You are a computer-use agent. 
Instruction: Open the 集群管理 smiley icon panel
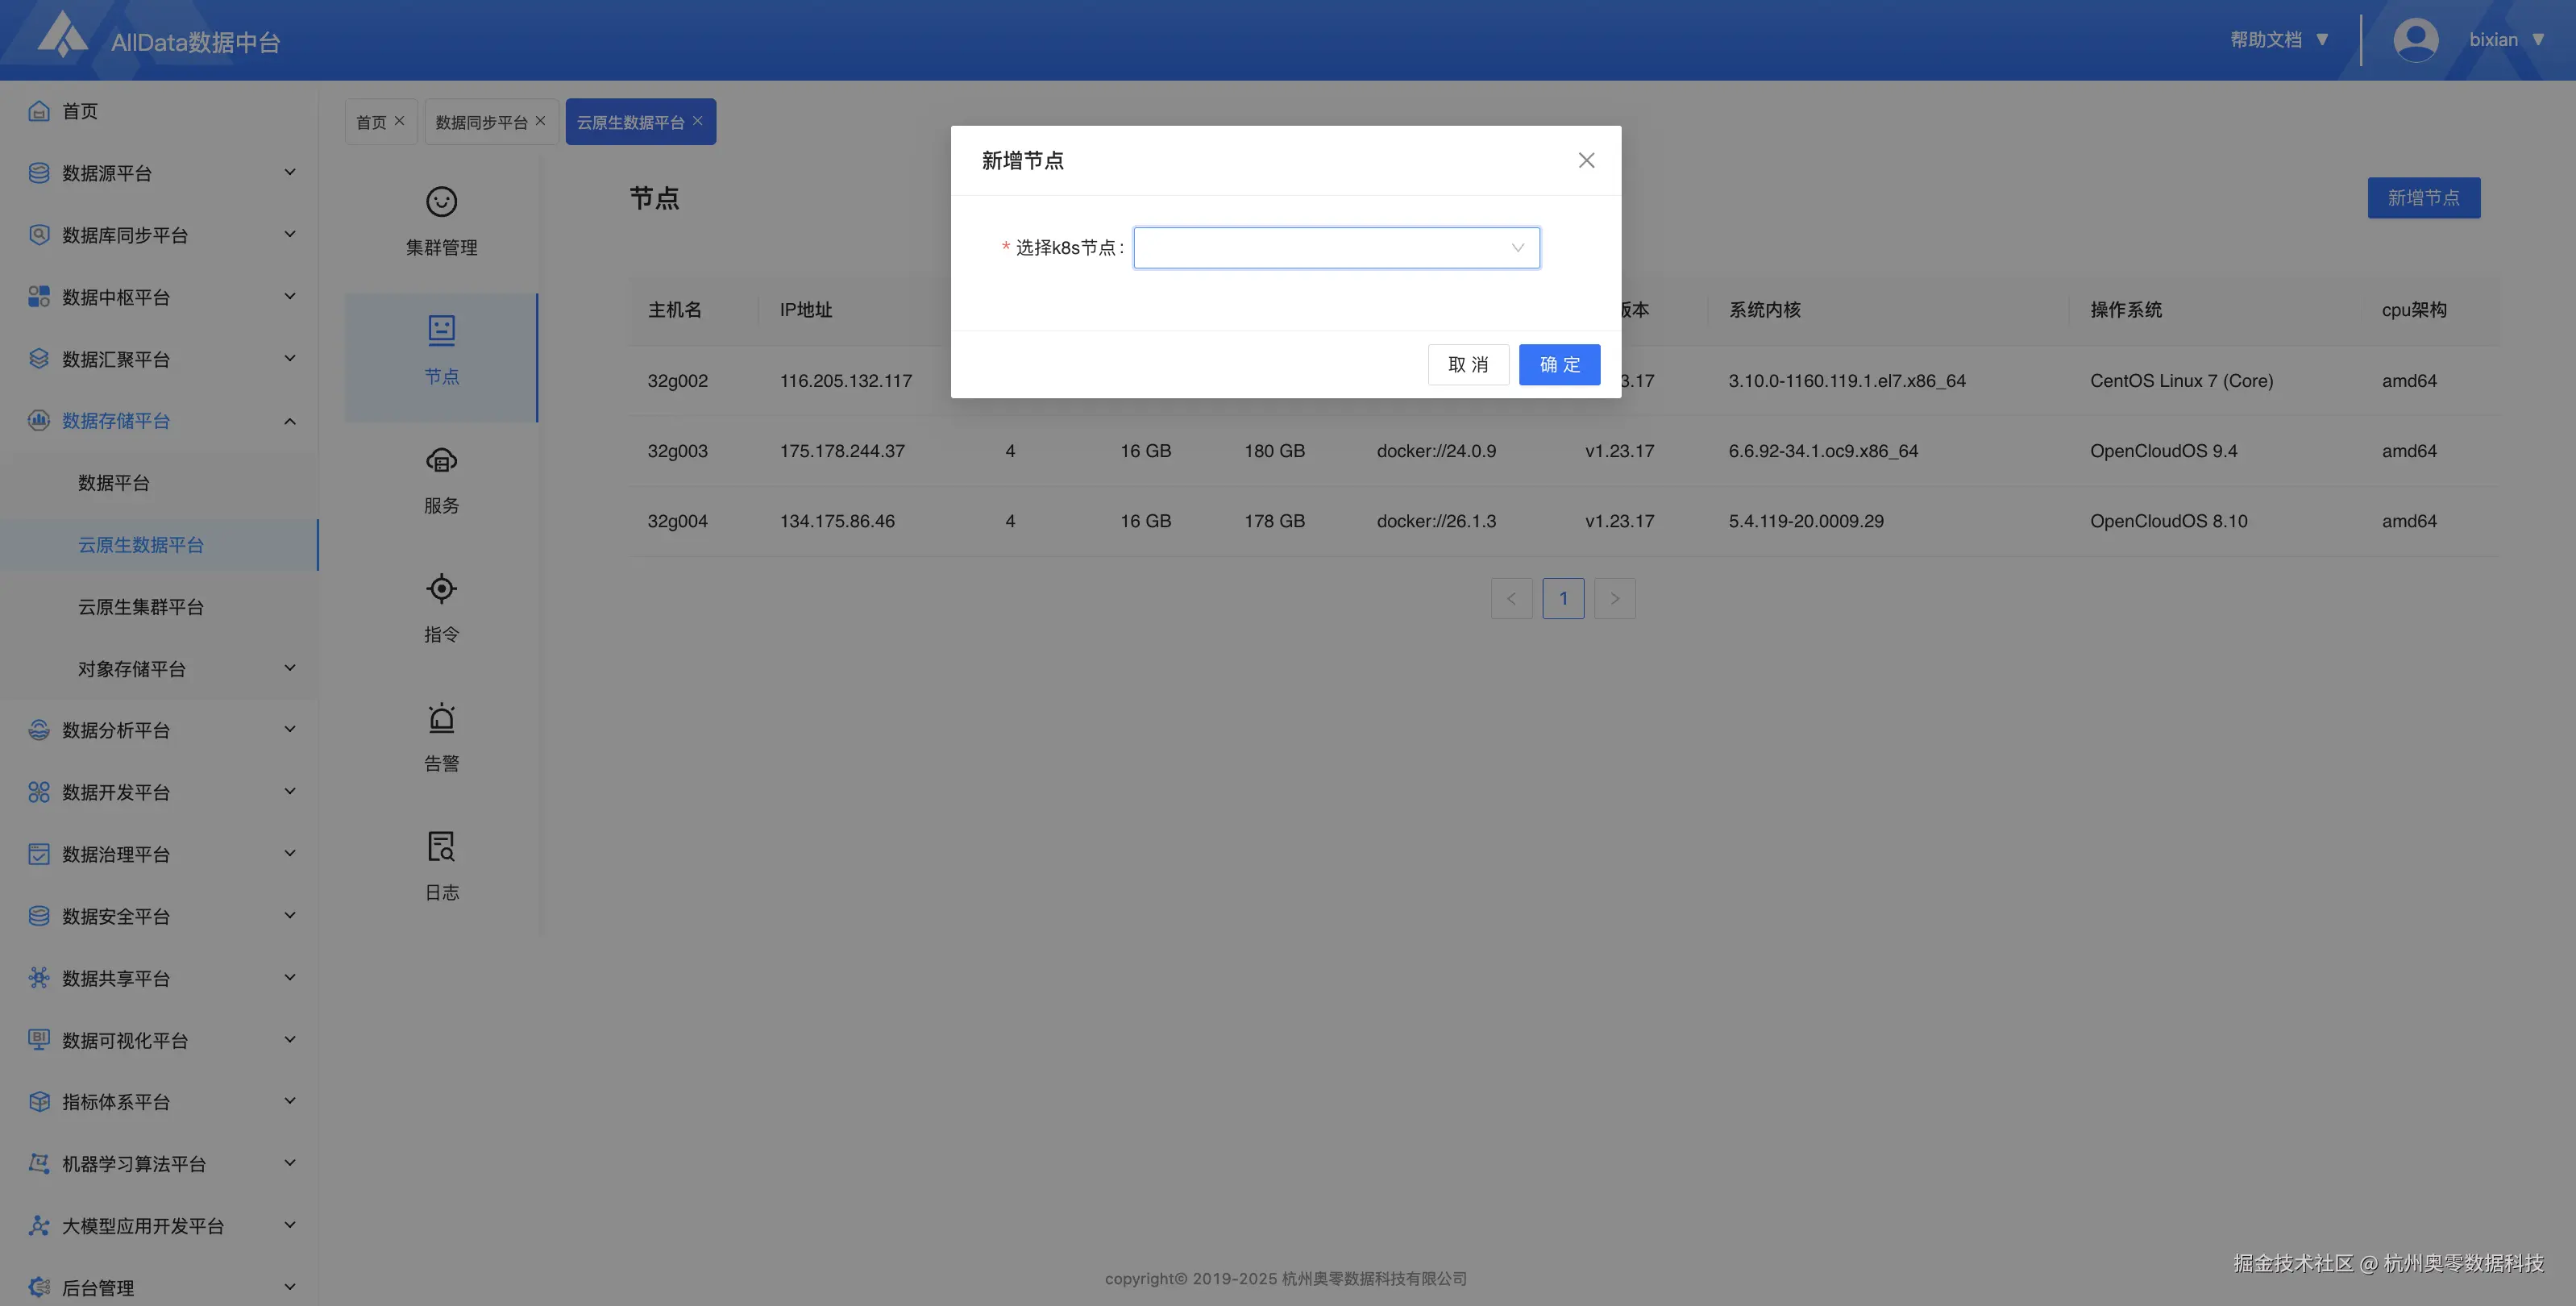point(441,203)
